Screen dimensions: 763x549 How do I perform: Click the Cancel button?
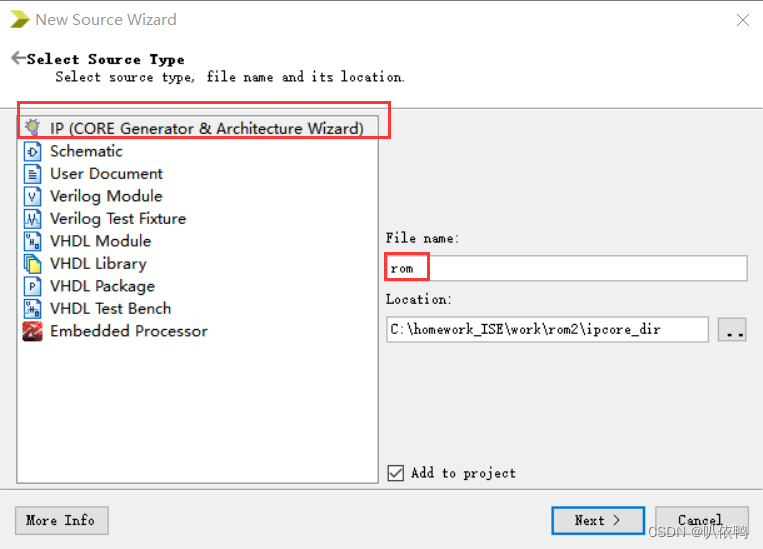[x=702, y=520]
